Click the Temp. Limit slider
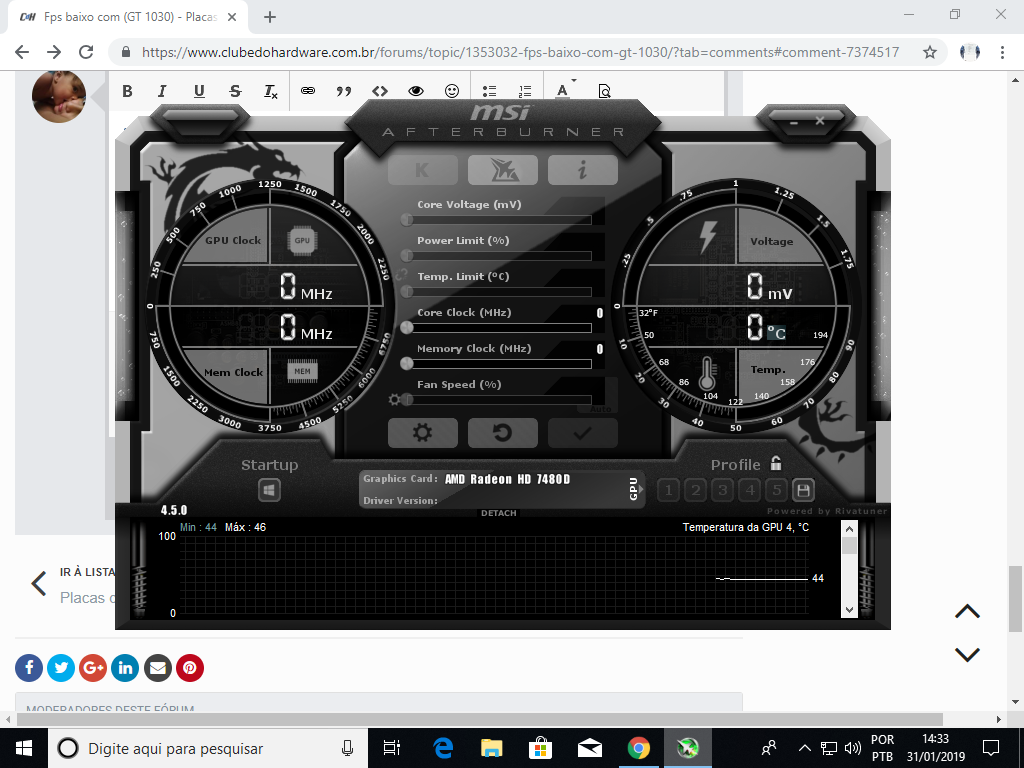Screen dimensions: 1024x768 [499, 291]
